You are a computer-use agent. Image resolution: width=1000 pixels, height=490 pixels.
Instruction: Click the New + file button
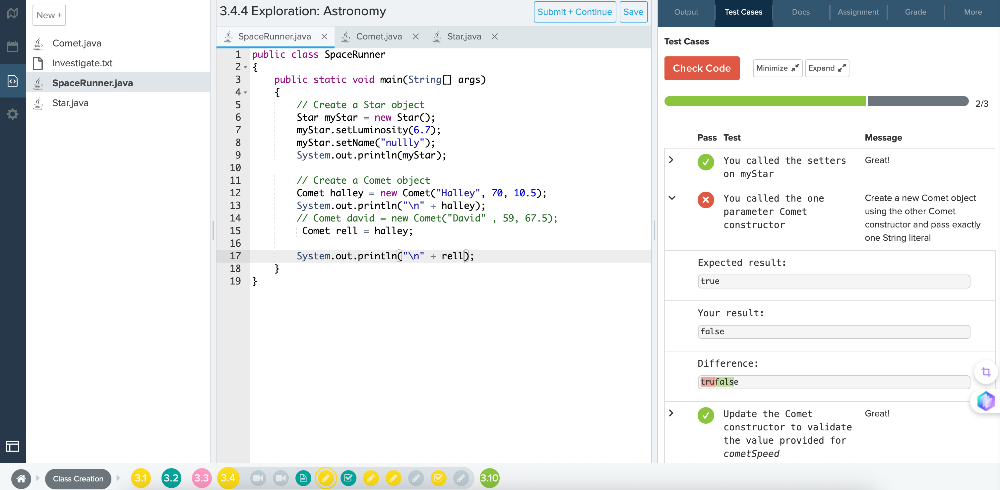[x=49, y=15]
